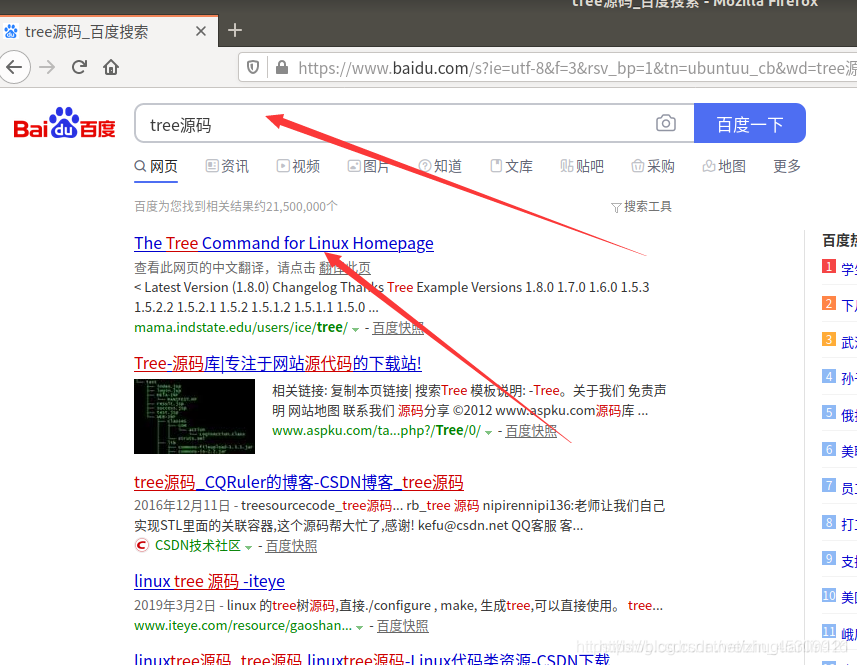Click hot search rank 6 item
Image resolution: width=857 pixels, height=665 pixels.
click(840, 451)
